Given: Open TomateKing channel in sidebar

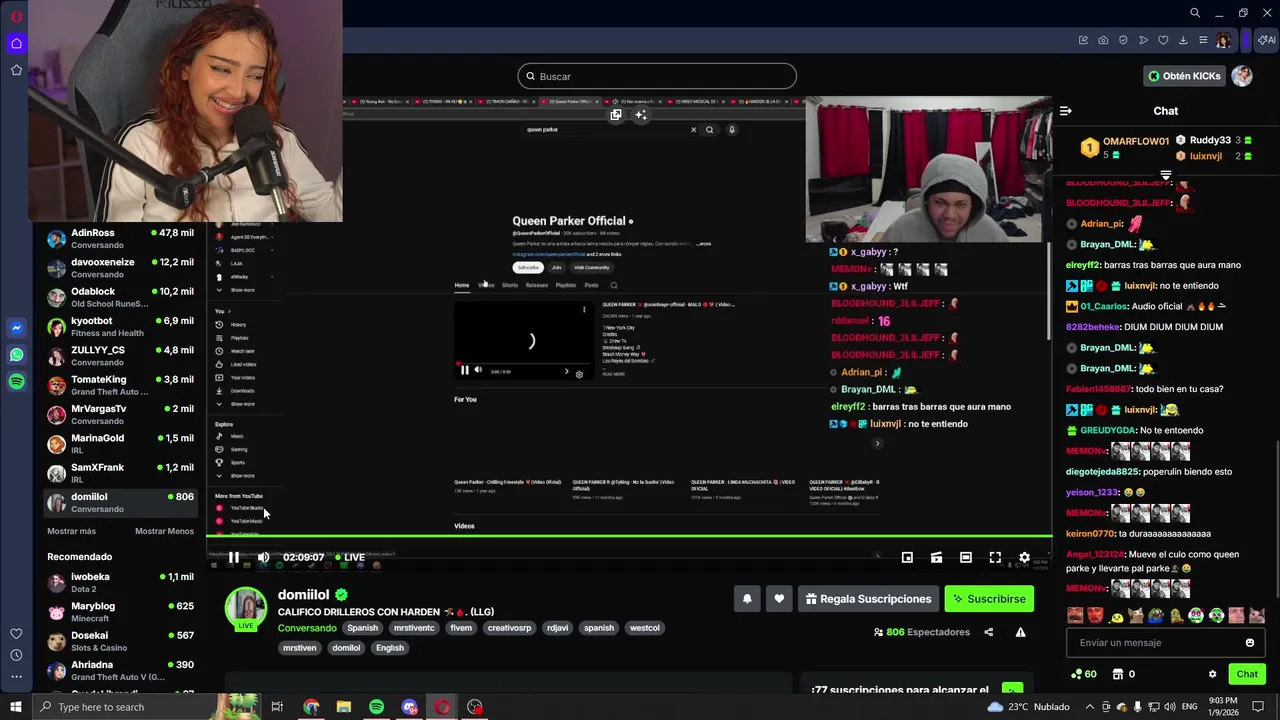Looking at the screenshot, I should 120,385.
